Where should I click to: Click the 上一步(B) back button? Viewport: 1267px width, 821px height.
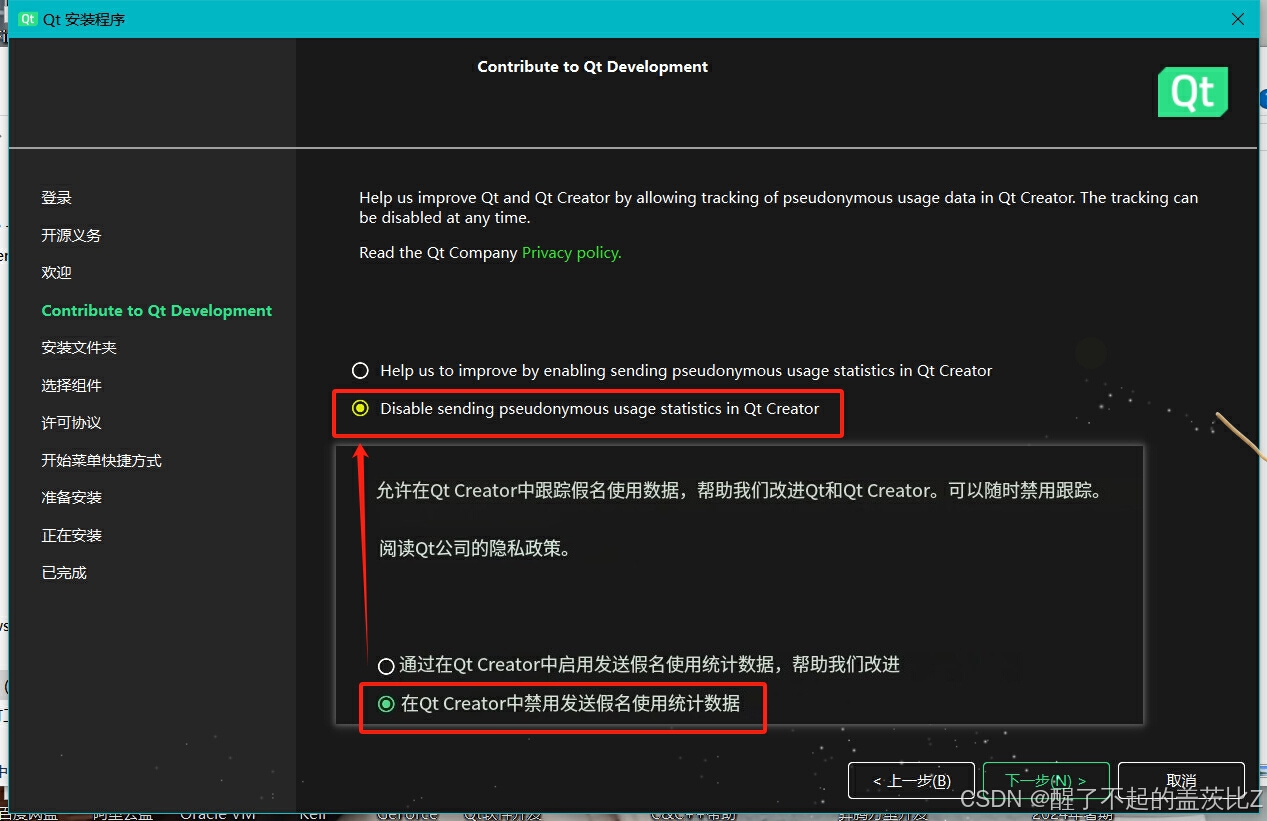[911, 780]
